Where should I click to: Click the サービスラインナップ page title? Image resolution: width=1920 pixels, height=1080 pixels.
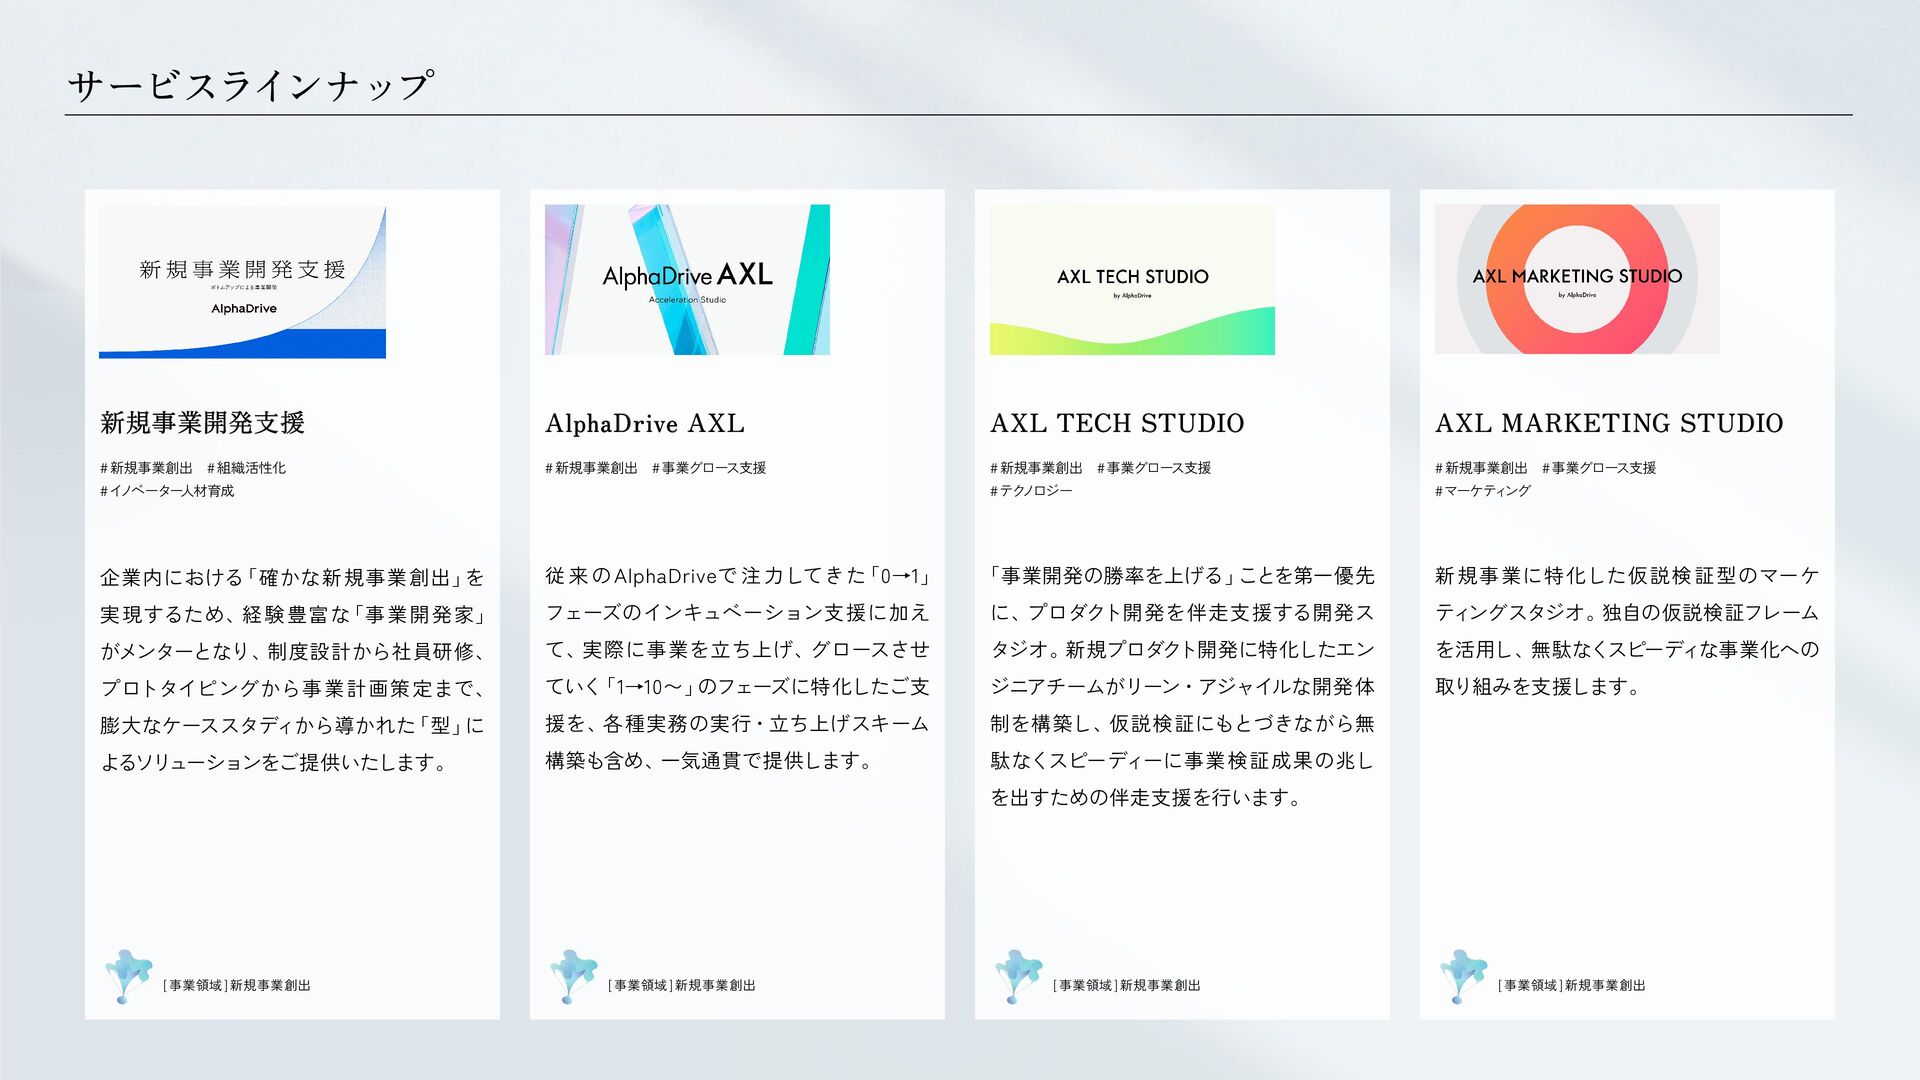pos(250,86)
